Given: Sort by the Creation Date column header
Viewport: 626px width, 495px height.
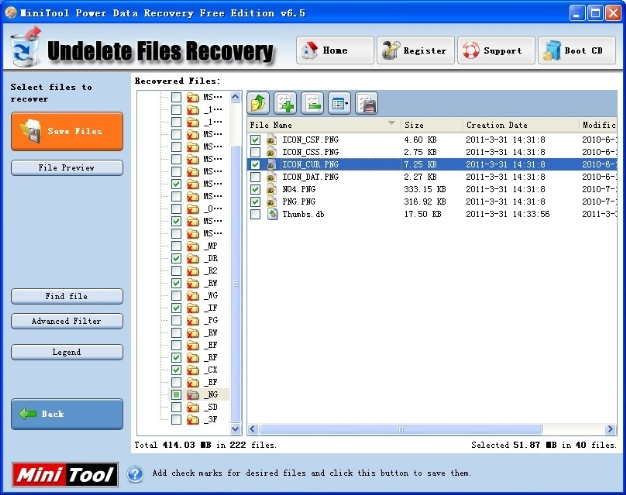Looking at the screenshot, I should (x=521, y=125).
